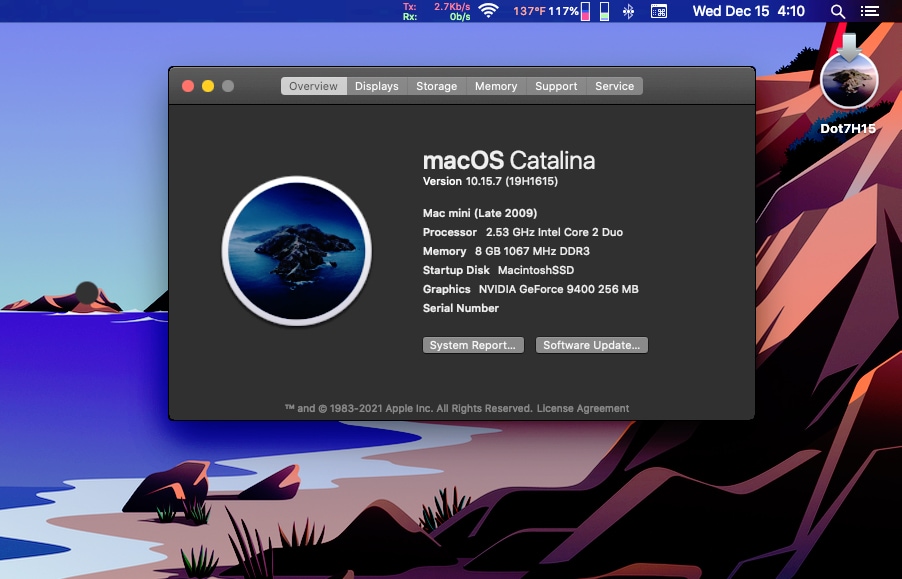Open Spotlight search magnifier icon
The image size is (902, 579).
838,11
